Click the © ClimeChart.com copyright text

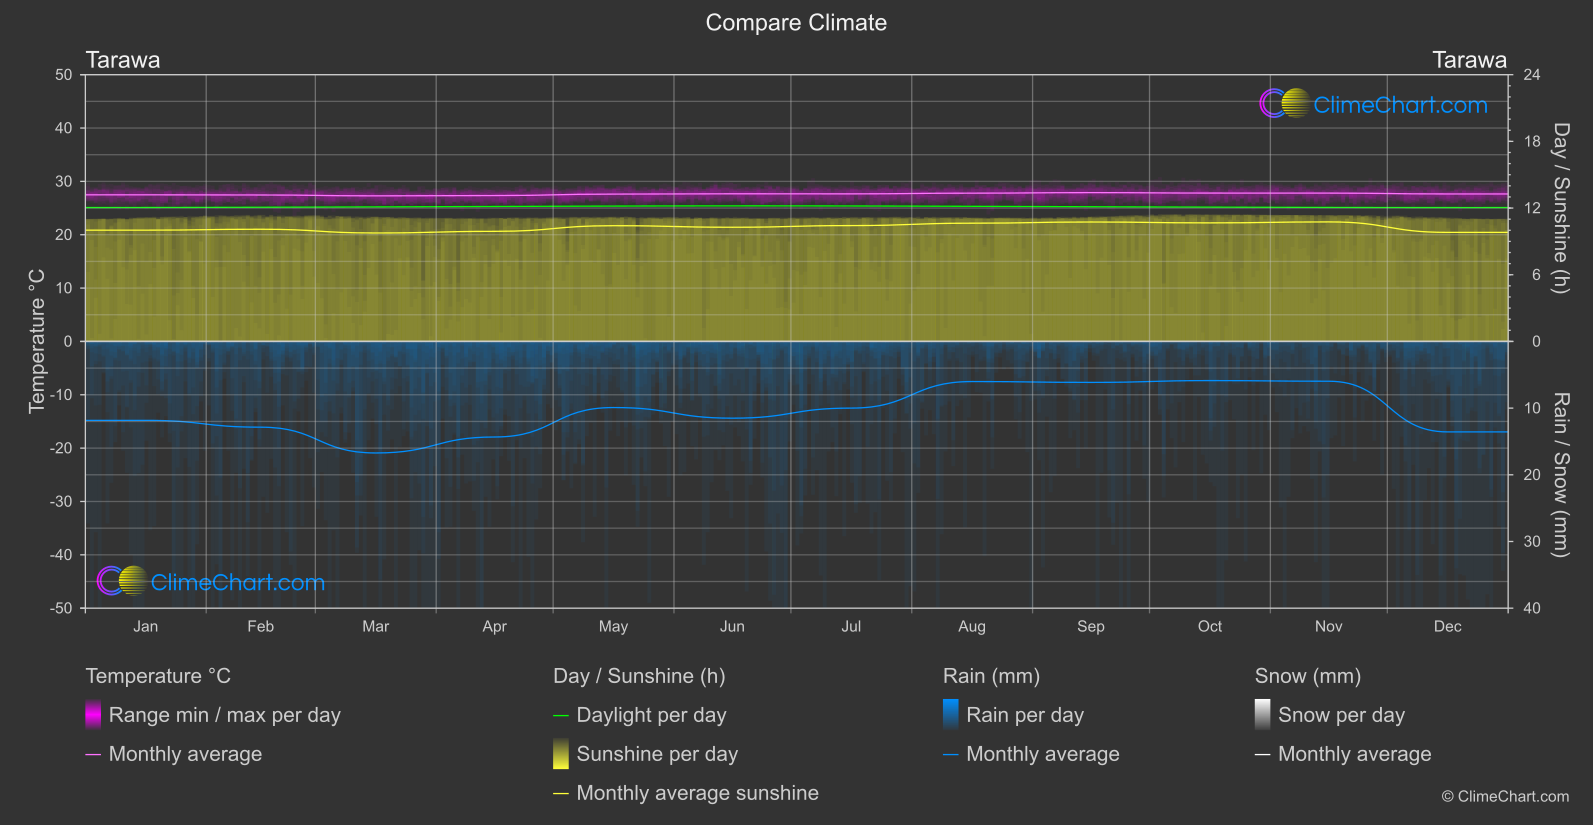[1505, 796]
